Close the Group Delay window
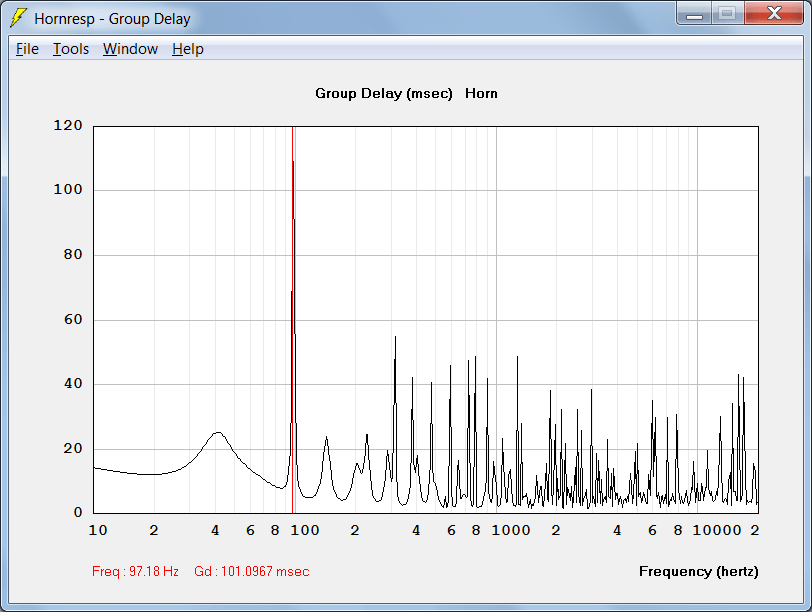 coord(774,14)
